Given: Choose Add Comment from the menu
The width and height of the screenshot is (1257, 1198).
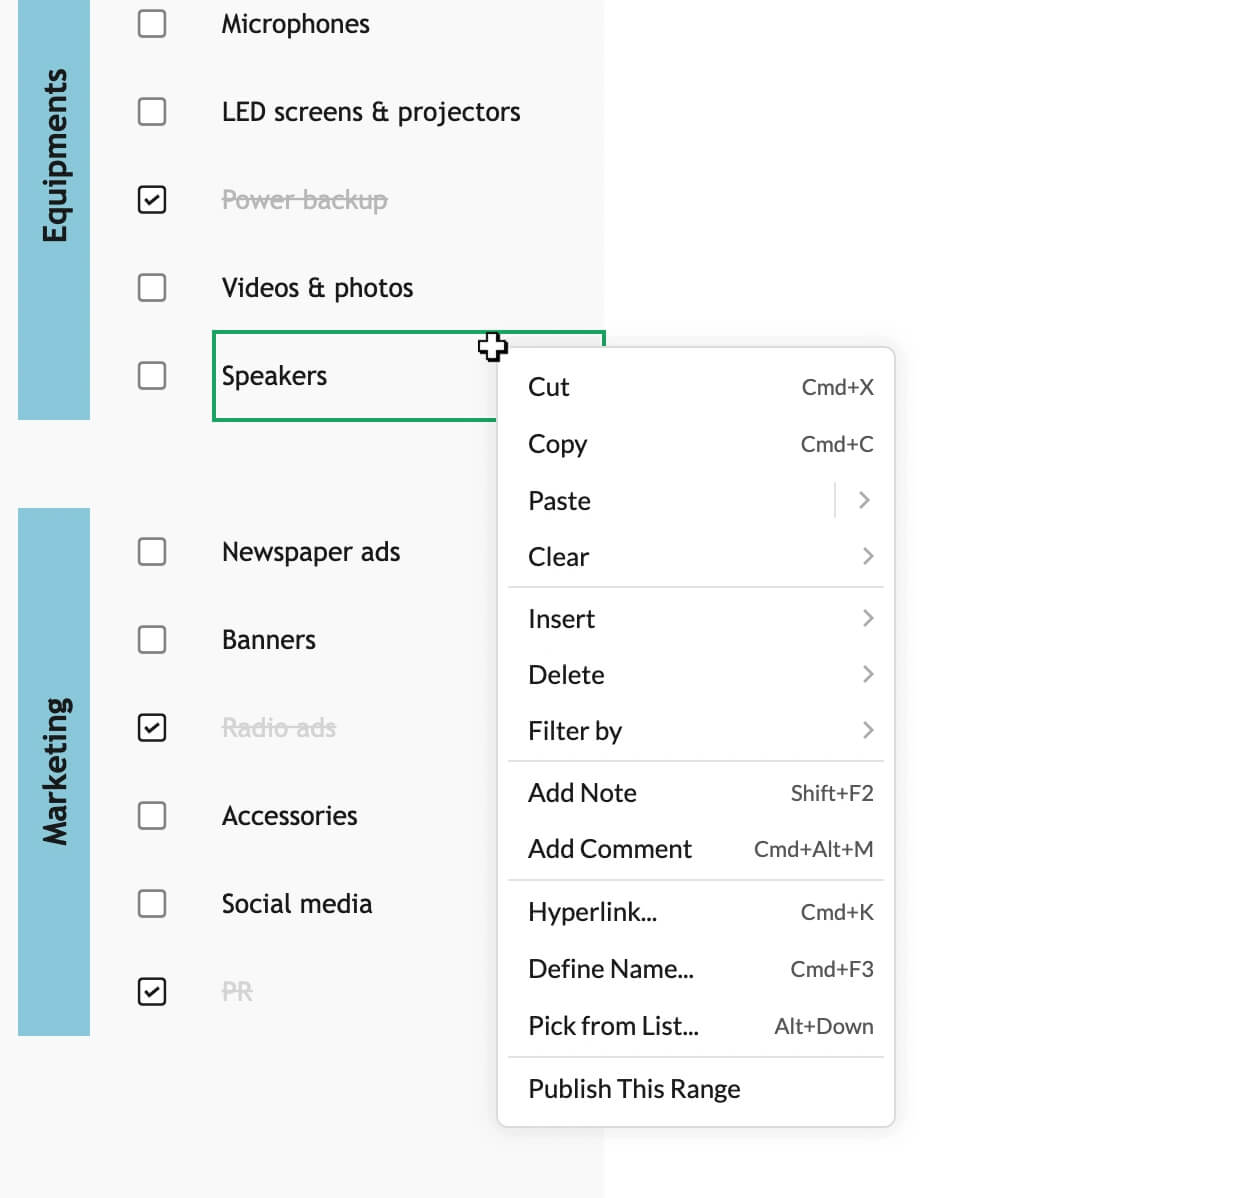Looking at the screenshot, I should coord(696,849).
